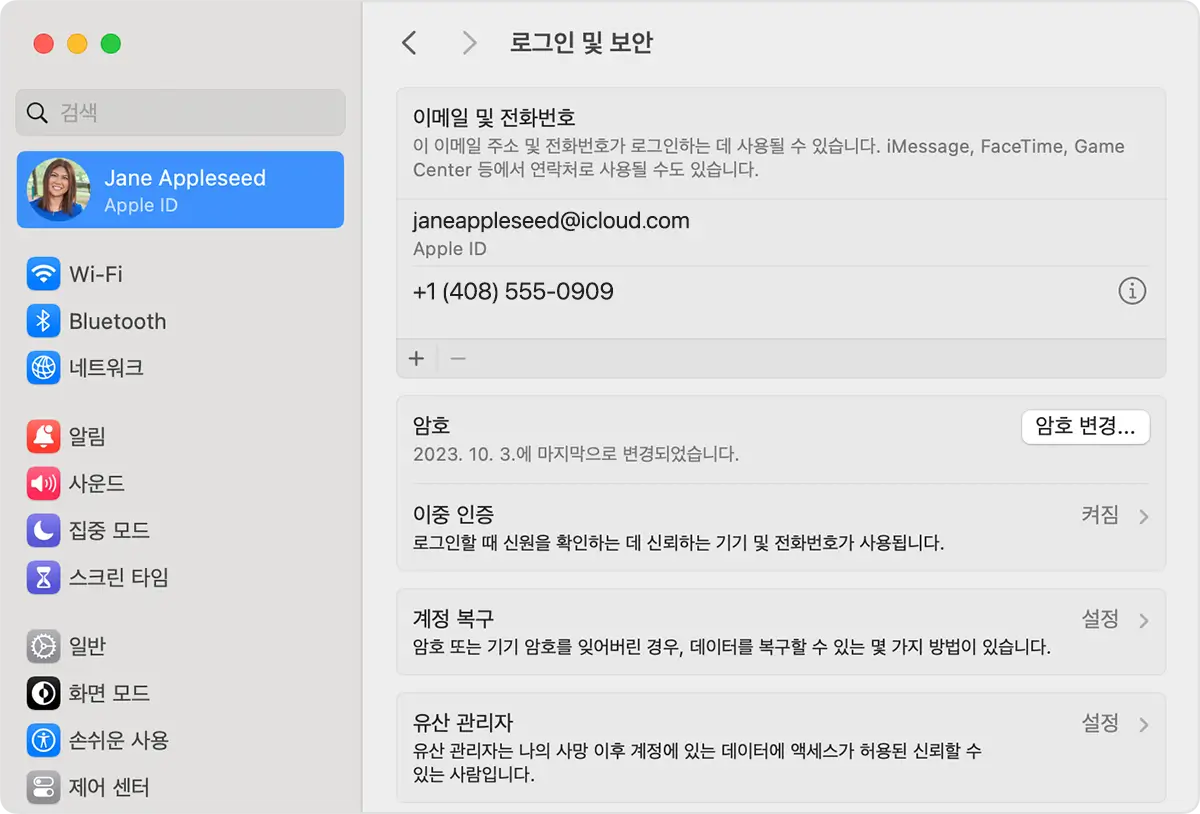Navigate back using the left chevron
This screenshot has width=1200, height=814.
click(409, 42)
